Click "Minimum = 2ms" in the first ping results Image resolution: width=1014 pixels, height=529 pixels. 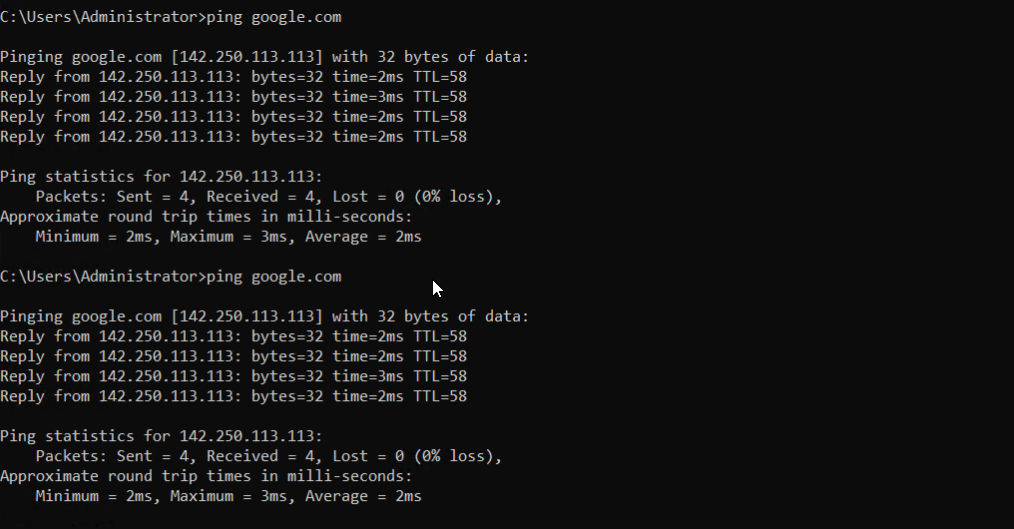pos(97,237)
